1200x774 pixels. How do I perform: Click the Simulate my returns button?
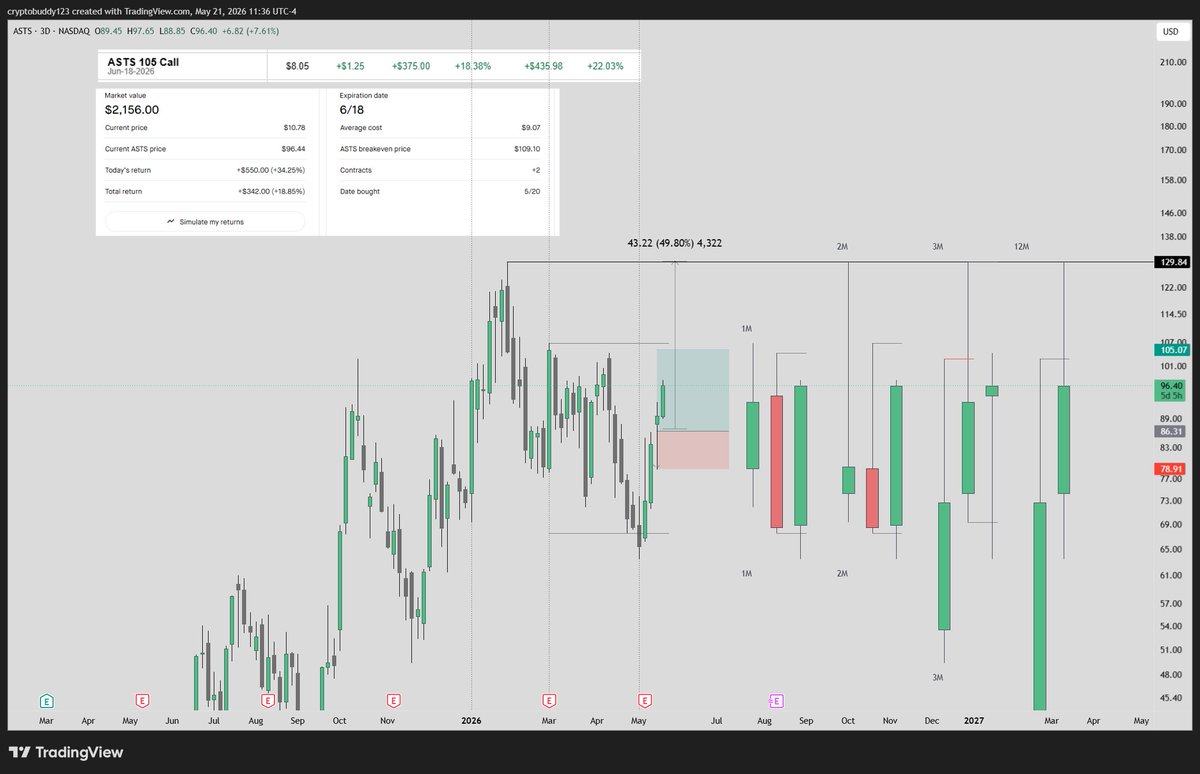(x=205, y=222)
